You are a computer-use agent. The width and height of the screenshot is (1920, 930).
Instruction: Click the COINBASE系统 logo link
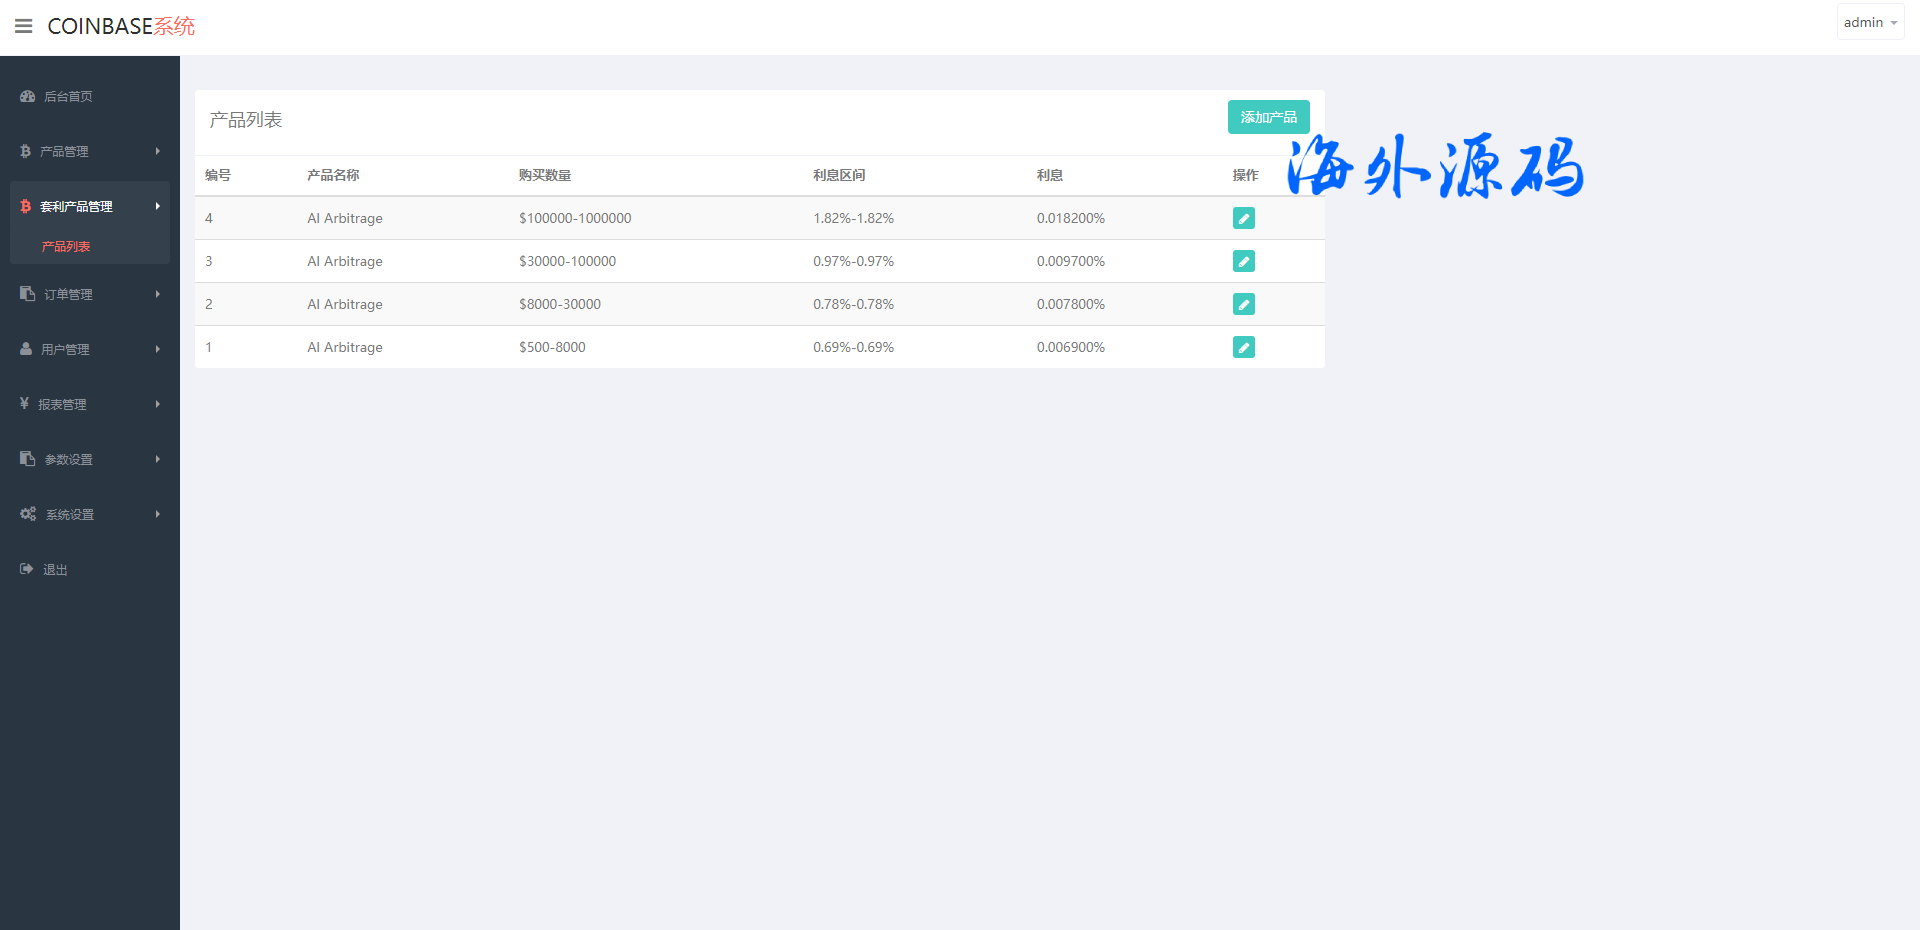point(121,26)
